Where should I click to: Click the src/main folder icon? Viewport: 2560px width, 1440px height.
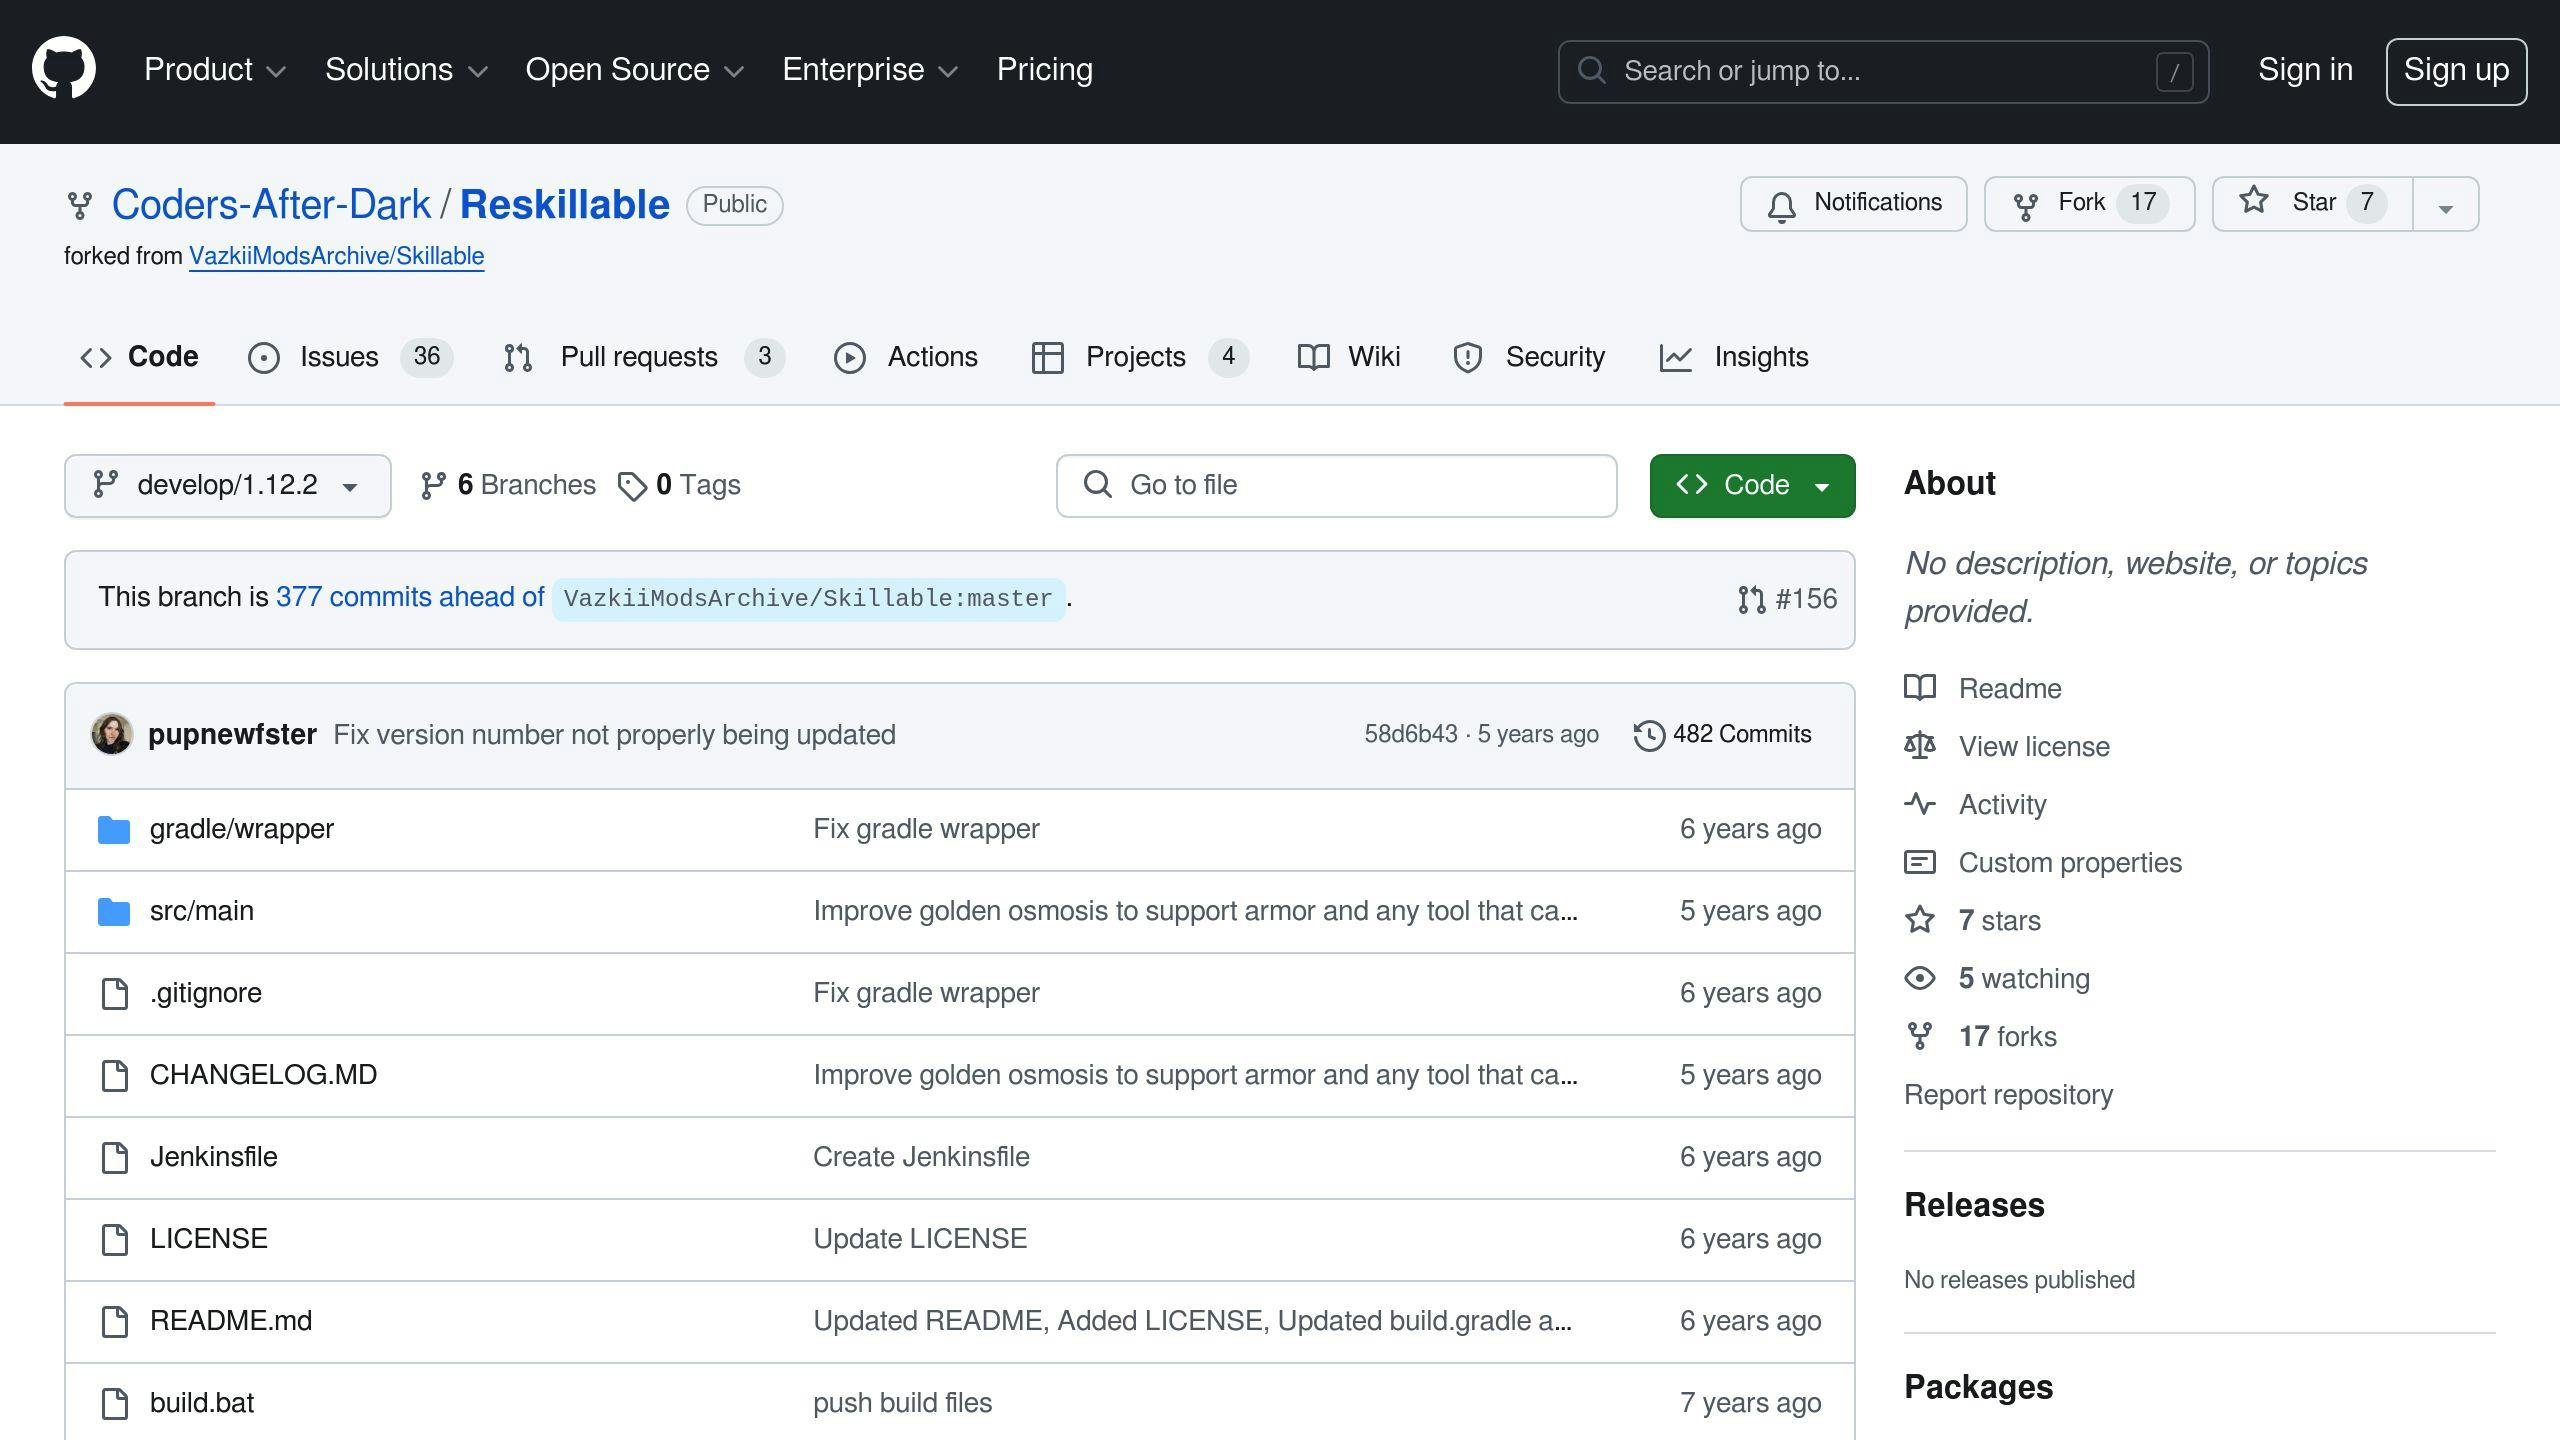pyautogui.click(x=114, y=911)
